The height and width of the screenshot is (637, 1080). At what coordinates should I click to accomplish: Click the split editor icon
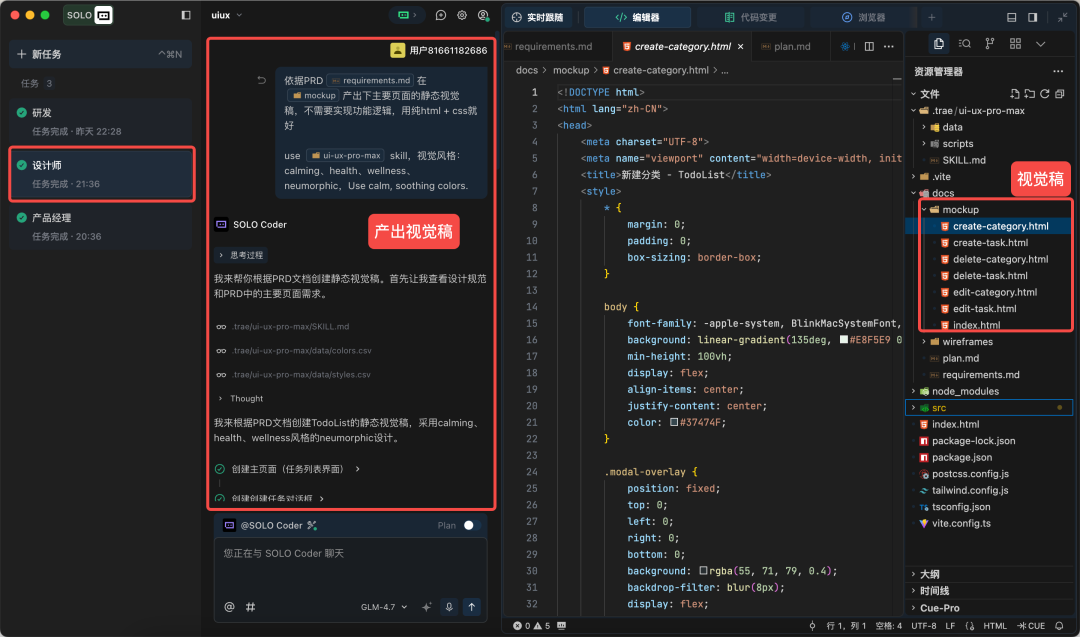(x=868, y=47)
